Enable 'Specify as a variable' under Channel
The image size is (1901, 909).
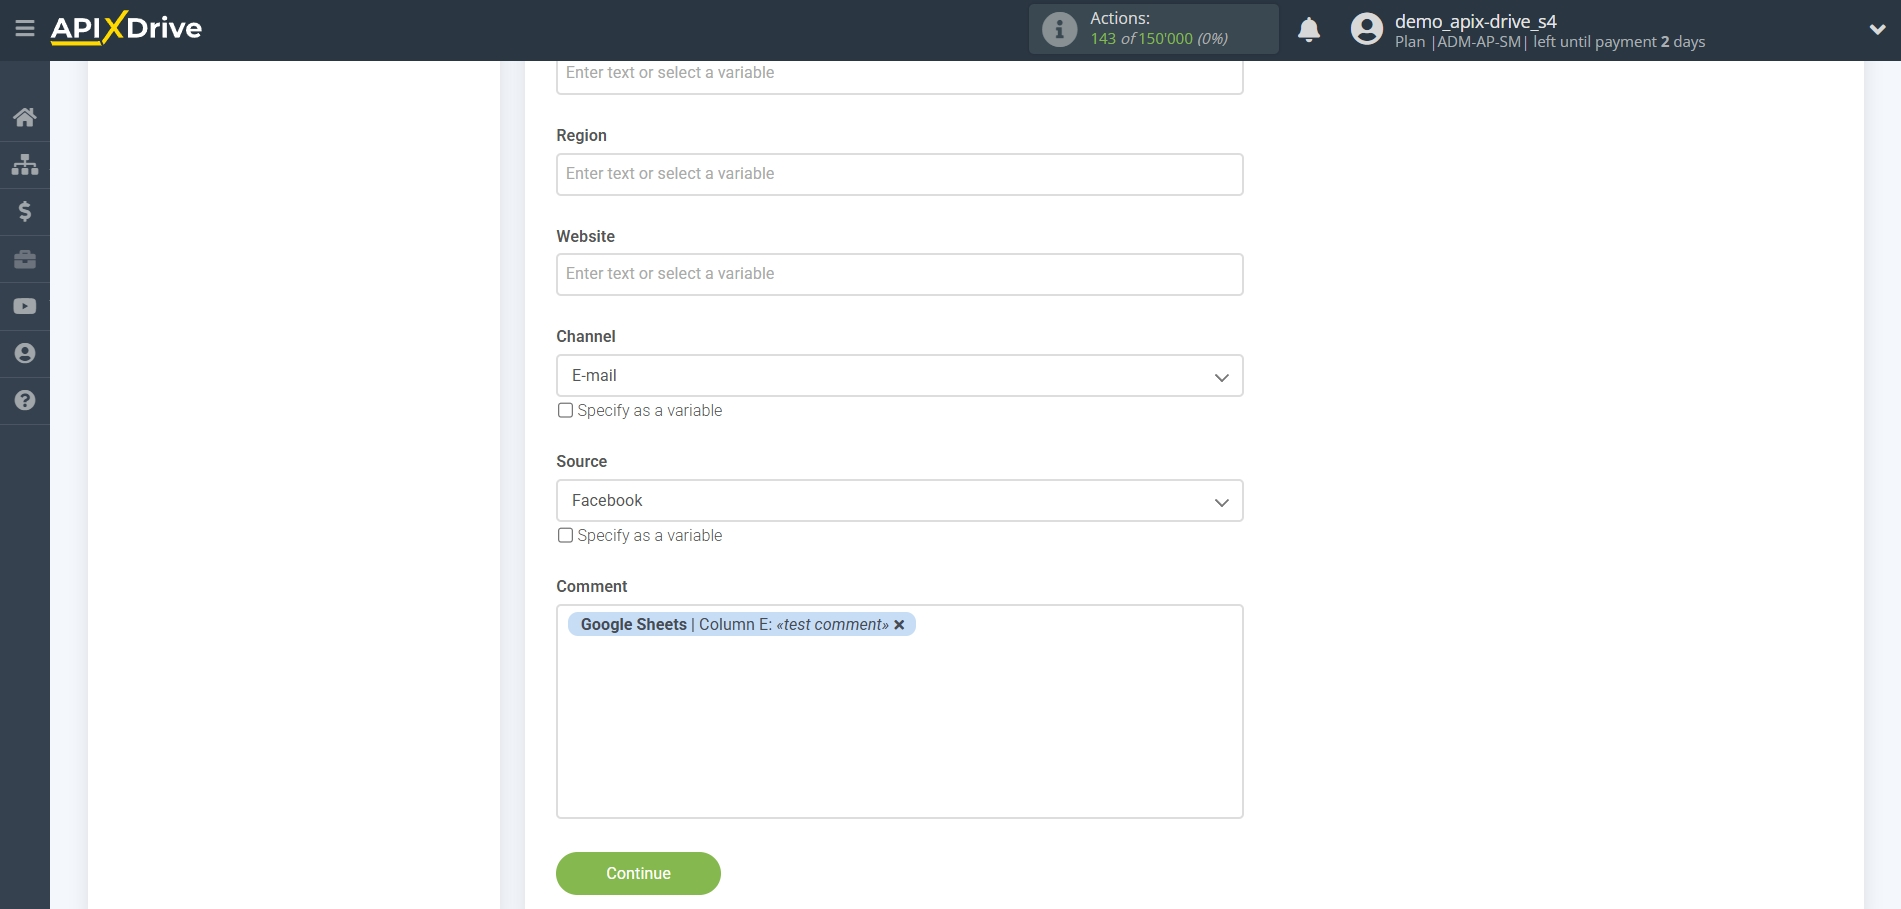[x=566, y=410]
